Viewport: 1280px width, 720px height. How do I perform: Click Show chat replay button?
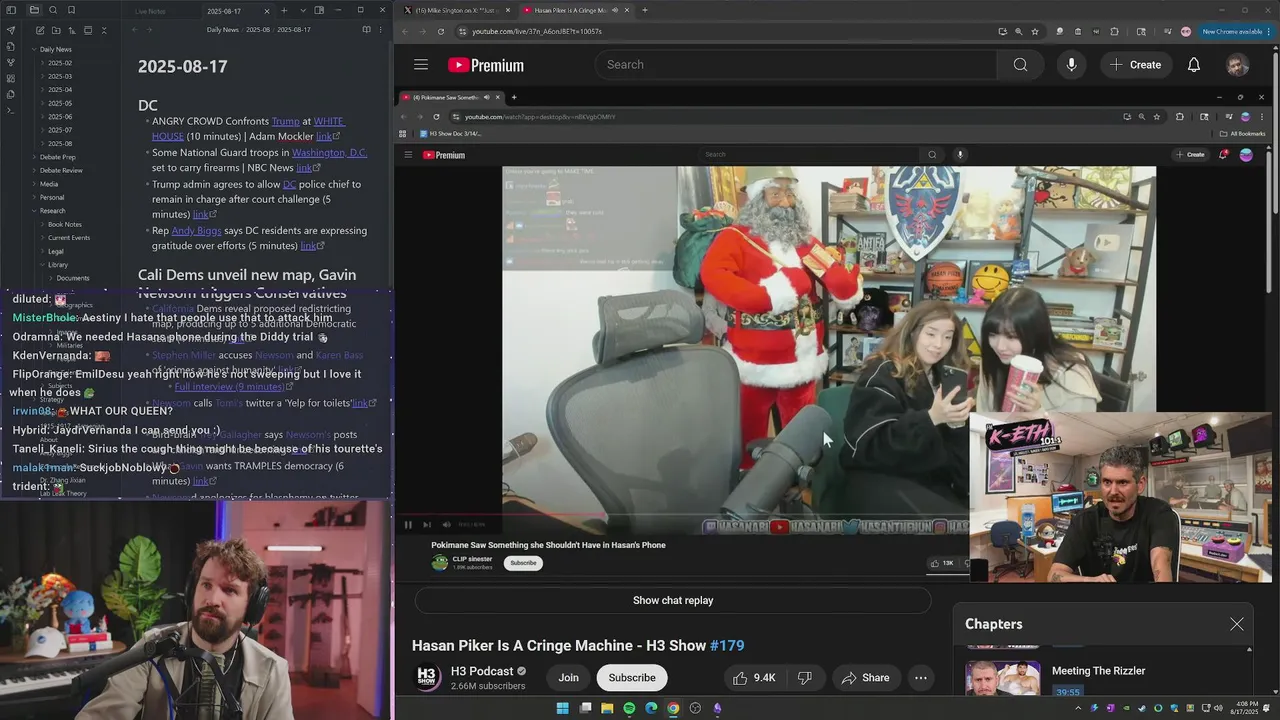coord(673,600)
